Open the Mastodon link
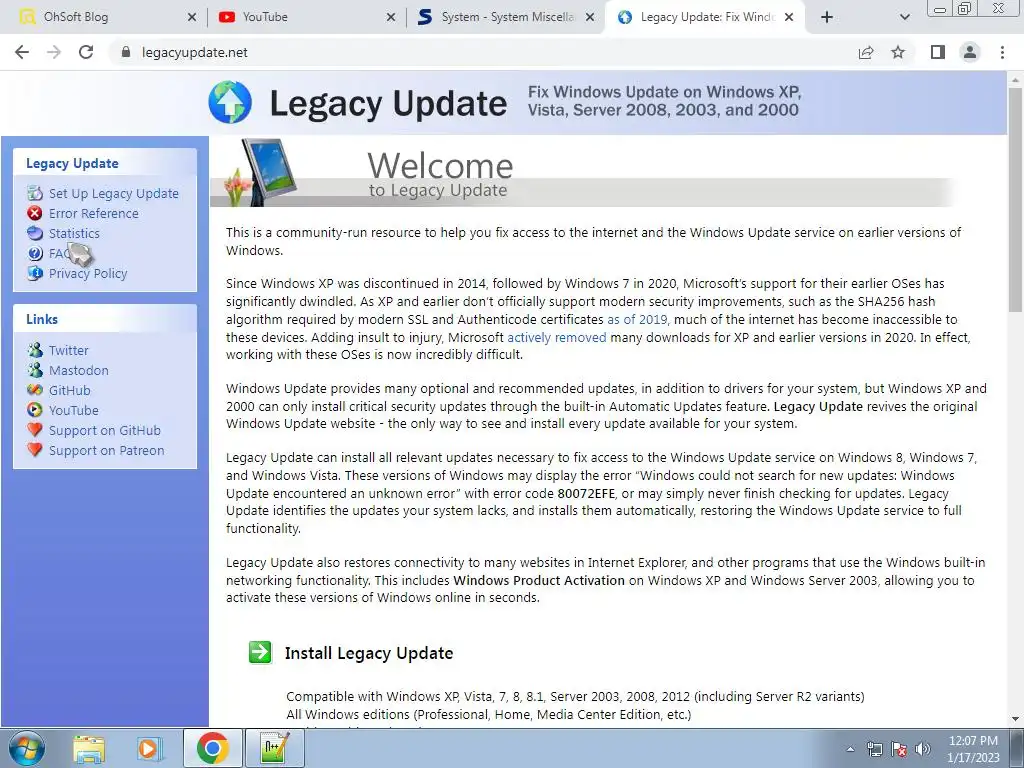This screenshot has width=1024, height=768. 78,370
